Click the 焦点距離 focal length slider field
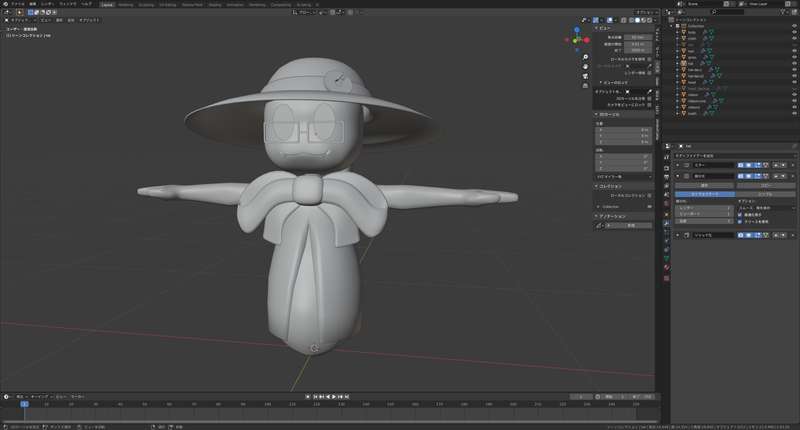The width and height of the screenshot is (800, 430). point(636,37)
